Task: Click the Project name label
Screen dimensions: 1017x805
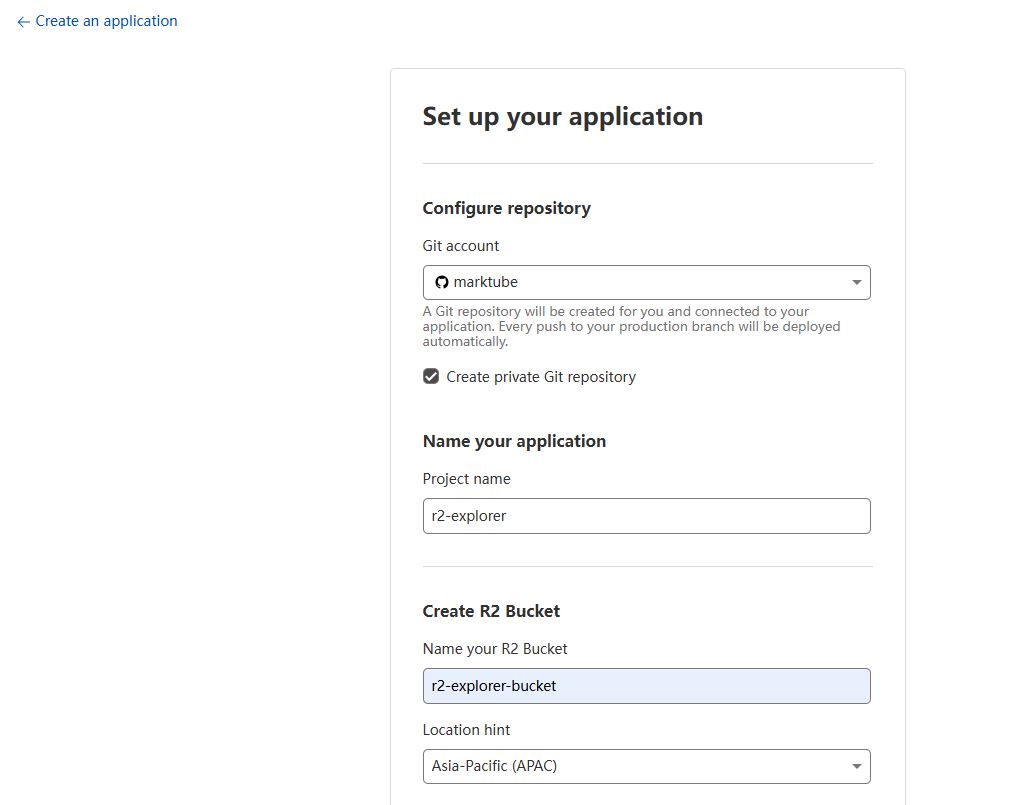Action: (466, 479)
